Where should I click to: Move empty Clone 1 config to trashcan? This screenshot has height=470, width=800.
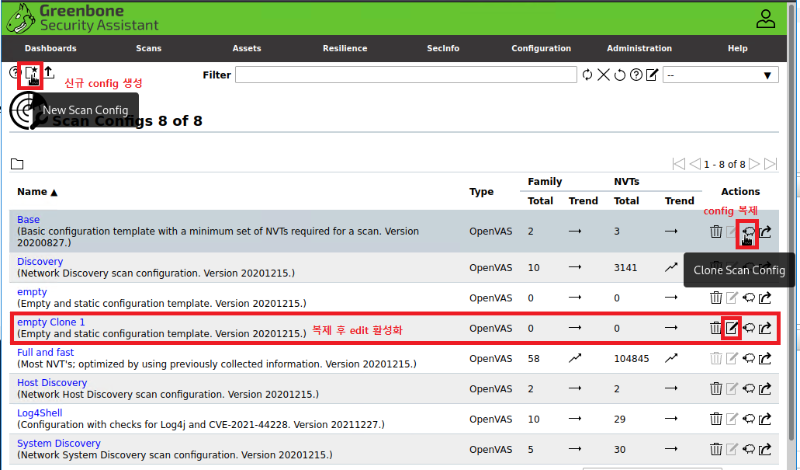[x=716, y=327]
